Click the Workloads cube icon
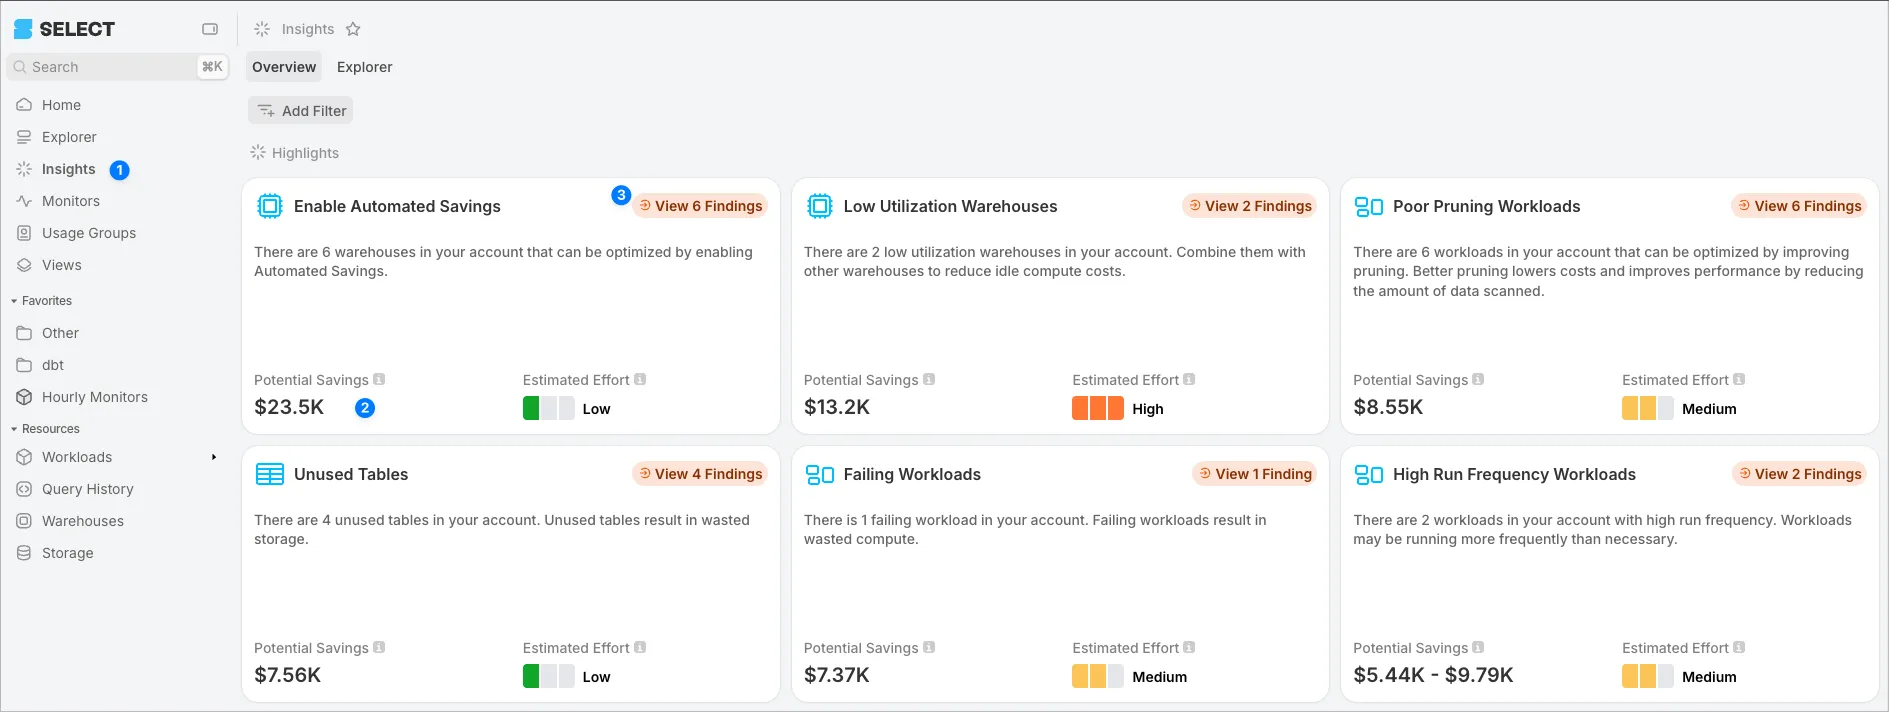Viewport: 1889px width, 712px height. click(24, 457)
